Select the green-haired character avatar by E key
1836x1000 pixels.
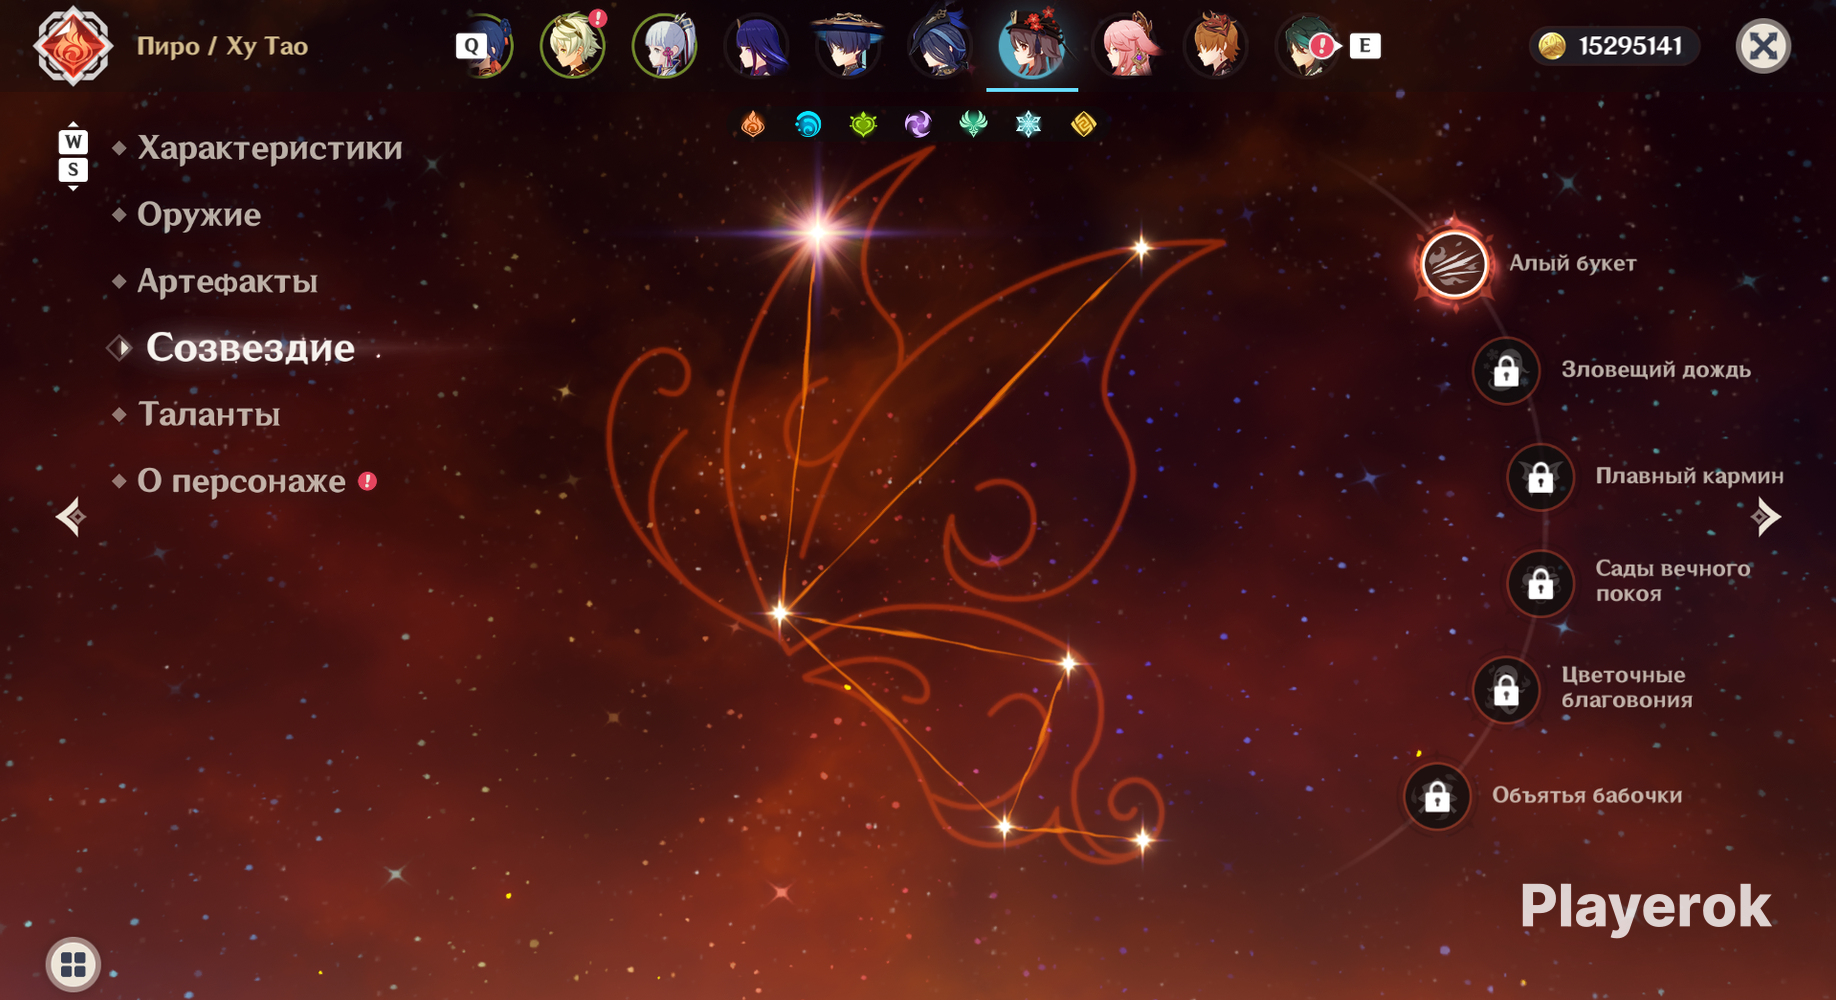[1306, 46]
